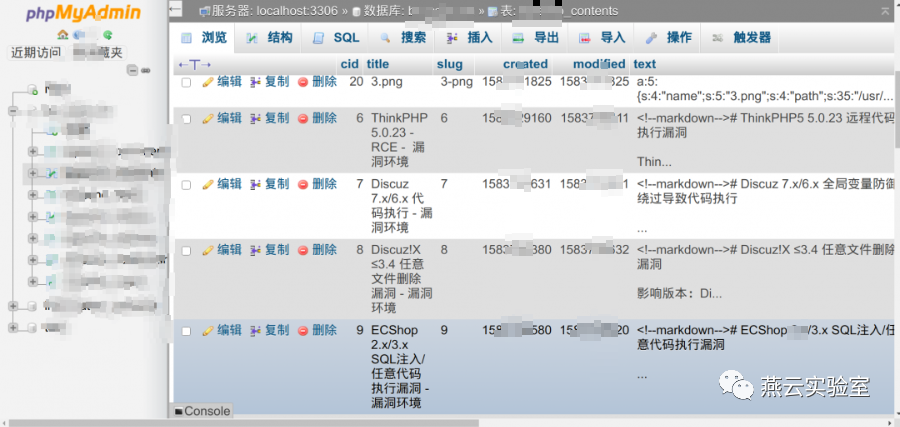Click the copy icon for ThinkPHP 5.0.23 row
Viewport: 900px width, 427px height.
(255, 118)
